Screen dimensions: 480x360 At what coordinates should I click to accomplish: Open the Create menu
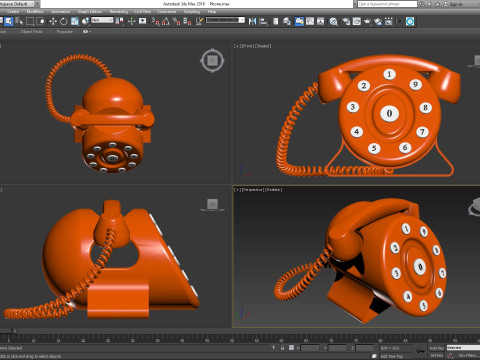pos(13,12)
